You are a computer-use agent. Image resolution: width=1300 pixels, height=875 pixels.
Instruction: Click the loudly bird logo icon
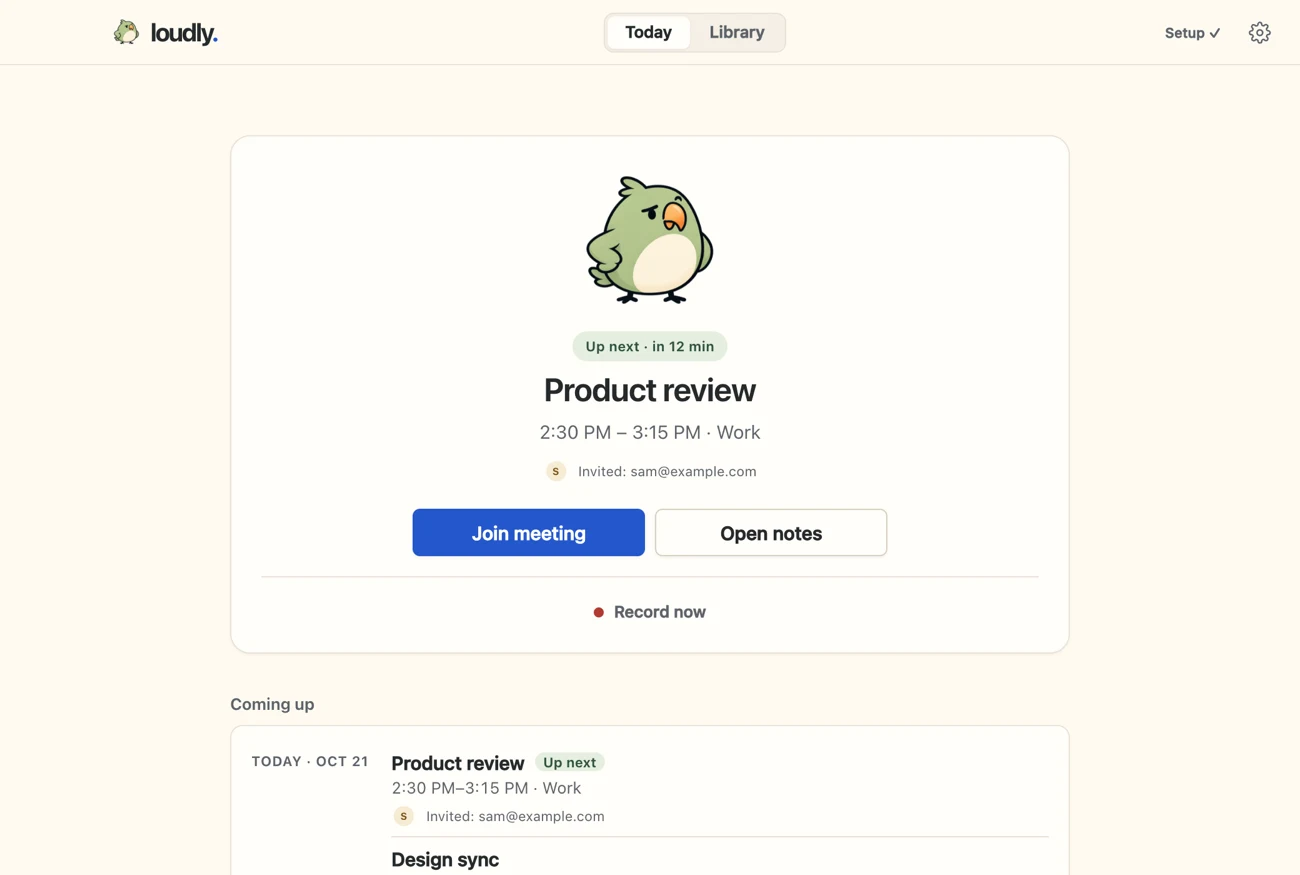126,32
